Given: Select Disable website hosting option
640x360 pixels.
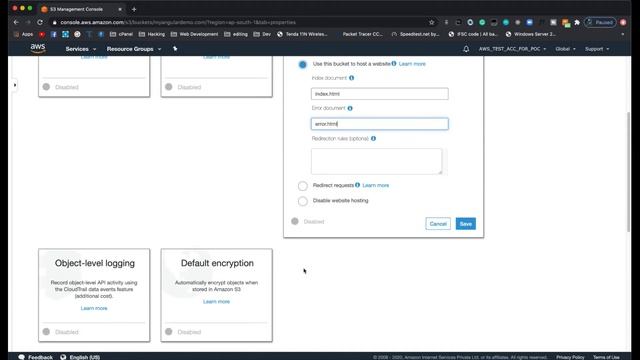Looking at the screenshot, I should [x=302, y=201].
